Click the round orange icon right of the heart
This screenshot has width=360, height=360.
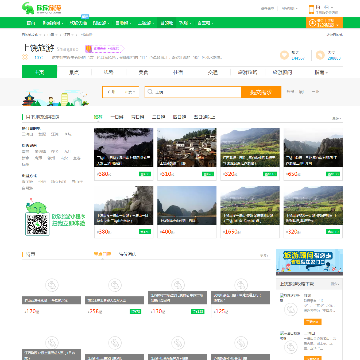tap(320, 55)
